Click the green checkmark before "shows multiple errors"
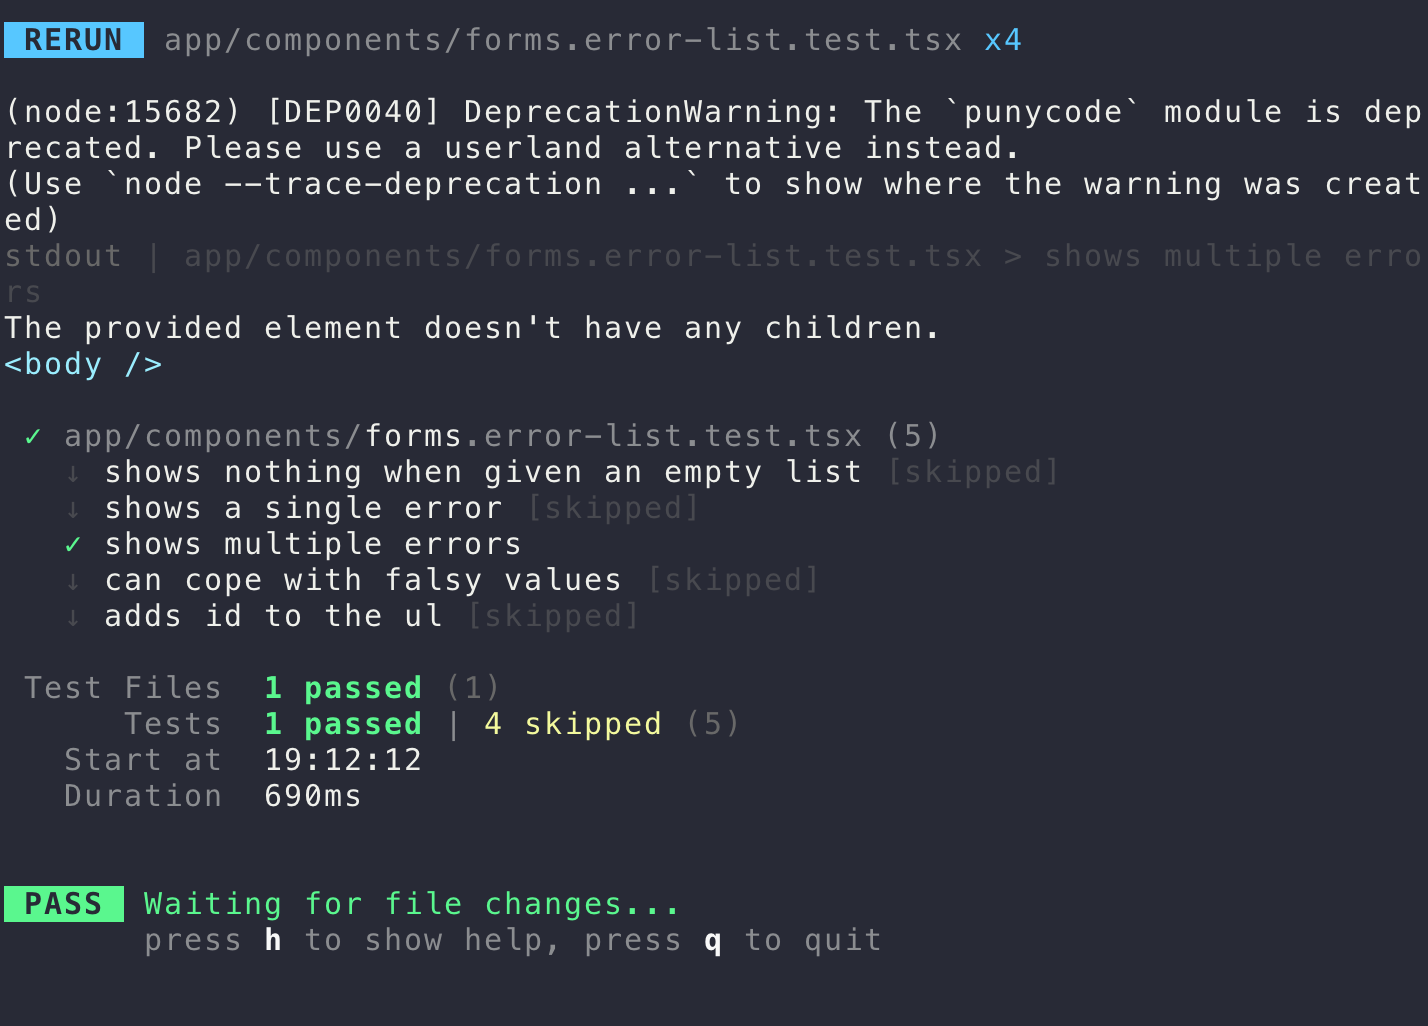This screenshot has width=1428, height=1026. coord(73,545)
